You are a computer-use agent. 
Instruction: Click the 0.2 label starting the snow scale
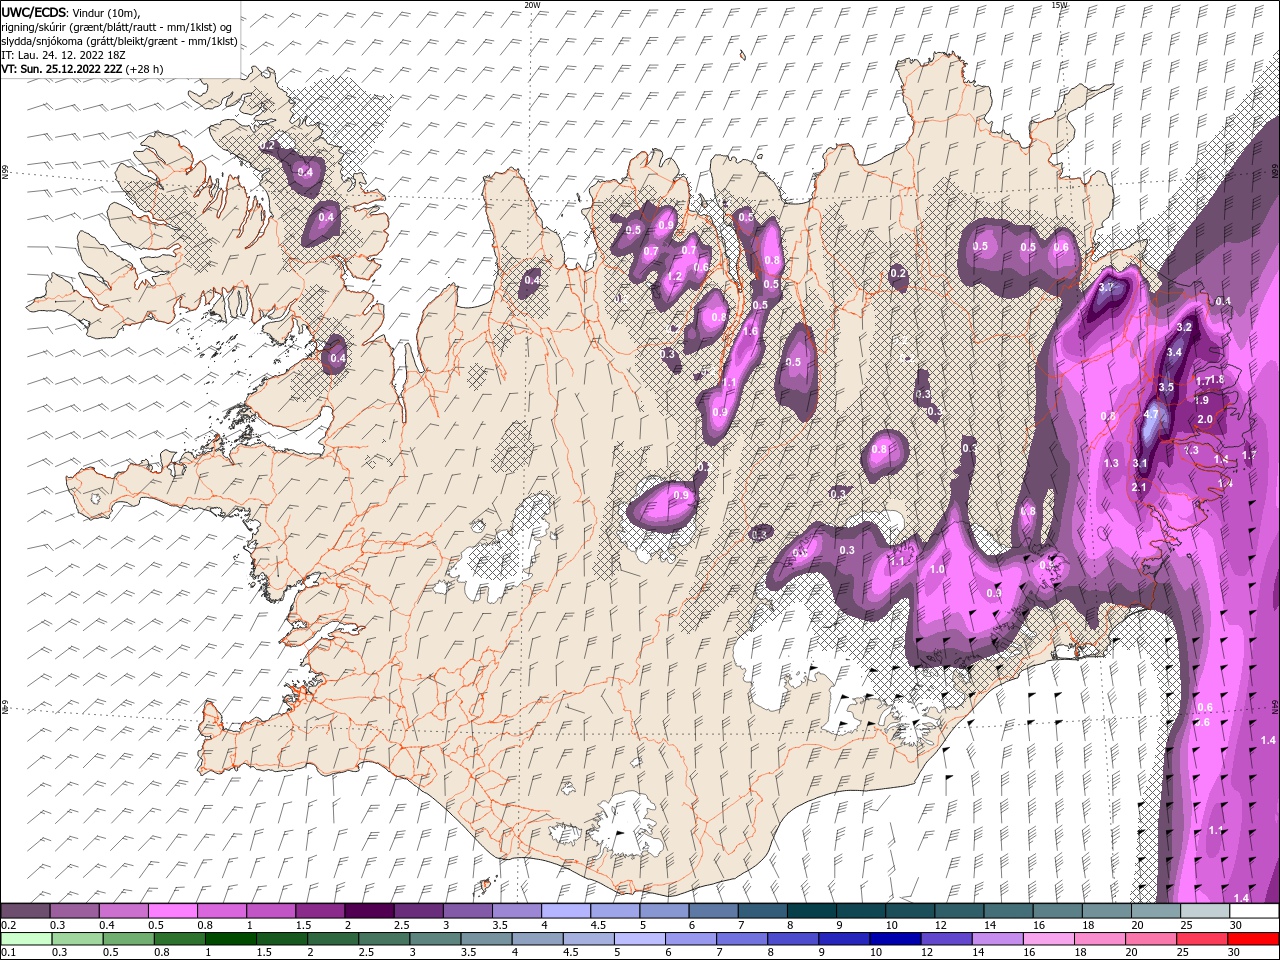coord(7,925)
